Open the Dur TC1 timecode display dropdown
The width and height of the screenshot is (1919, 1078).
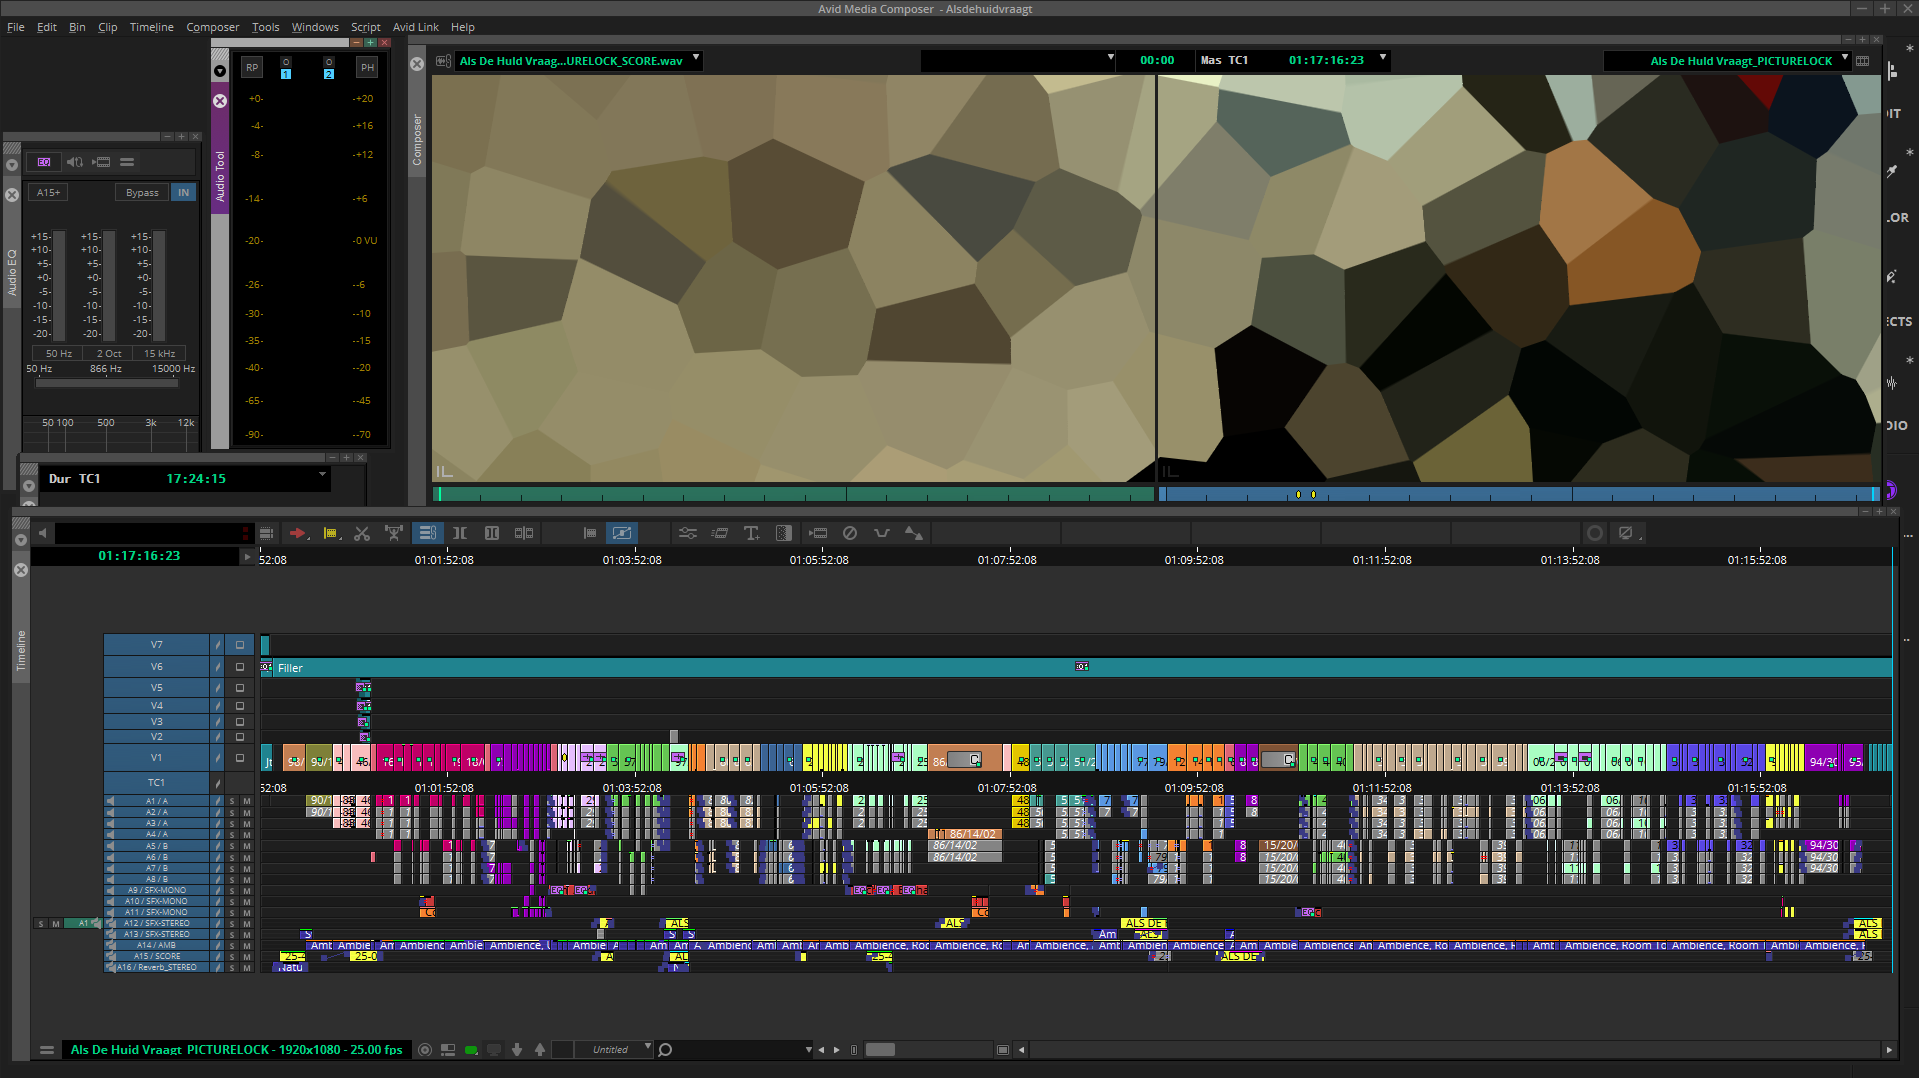322,474
